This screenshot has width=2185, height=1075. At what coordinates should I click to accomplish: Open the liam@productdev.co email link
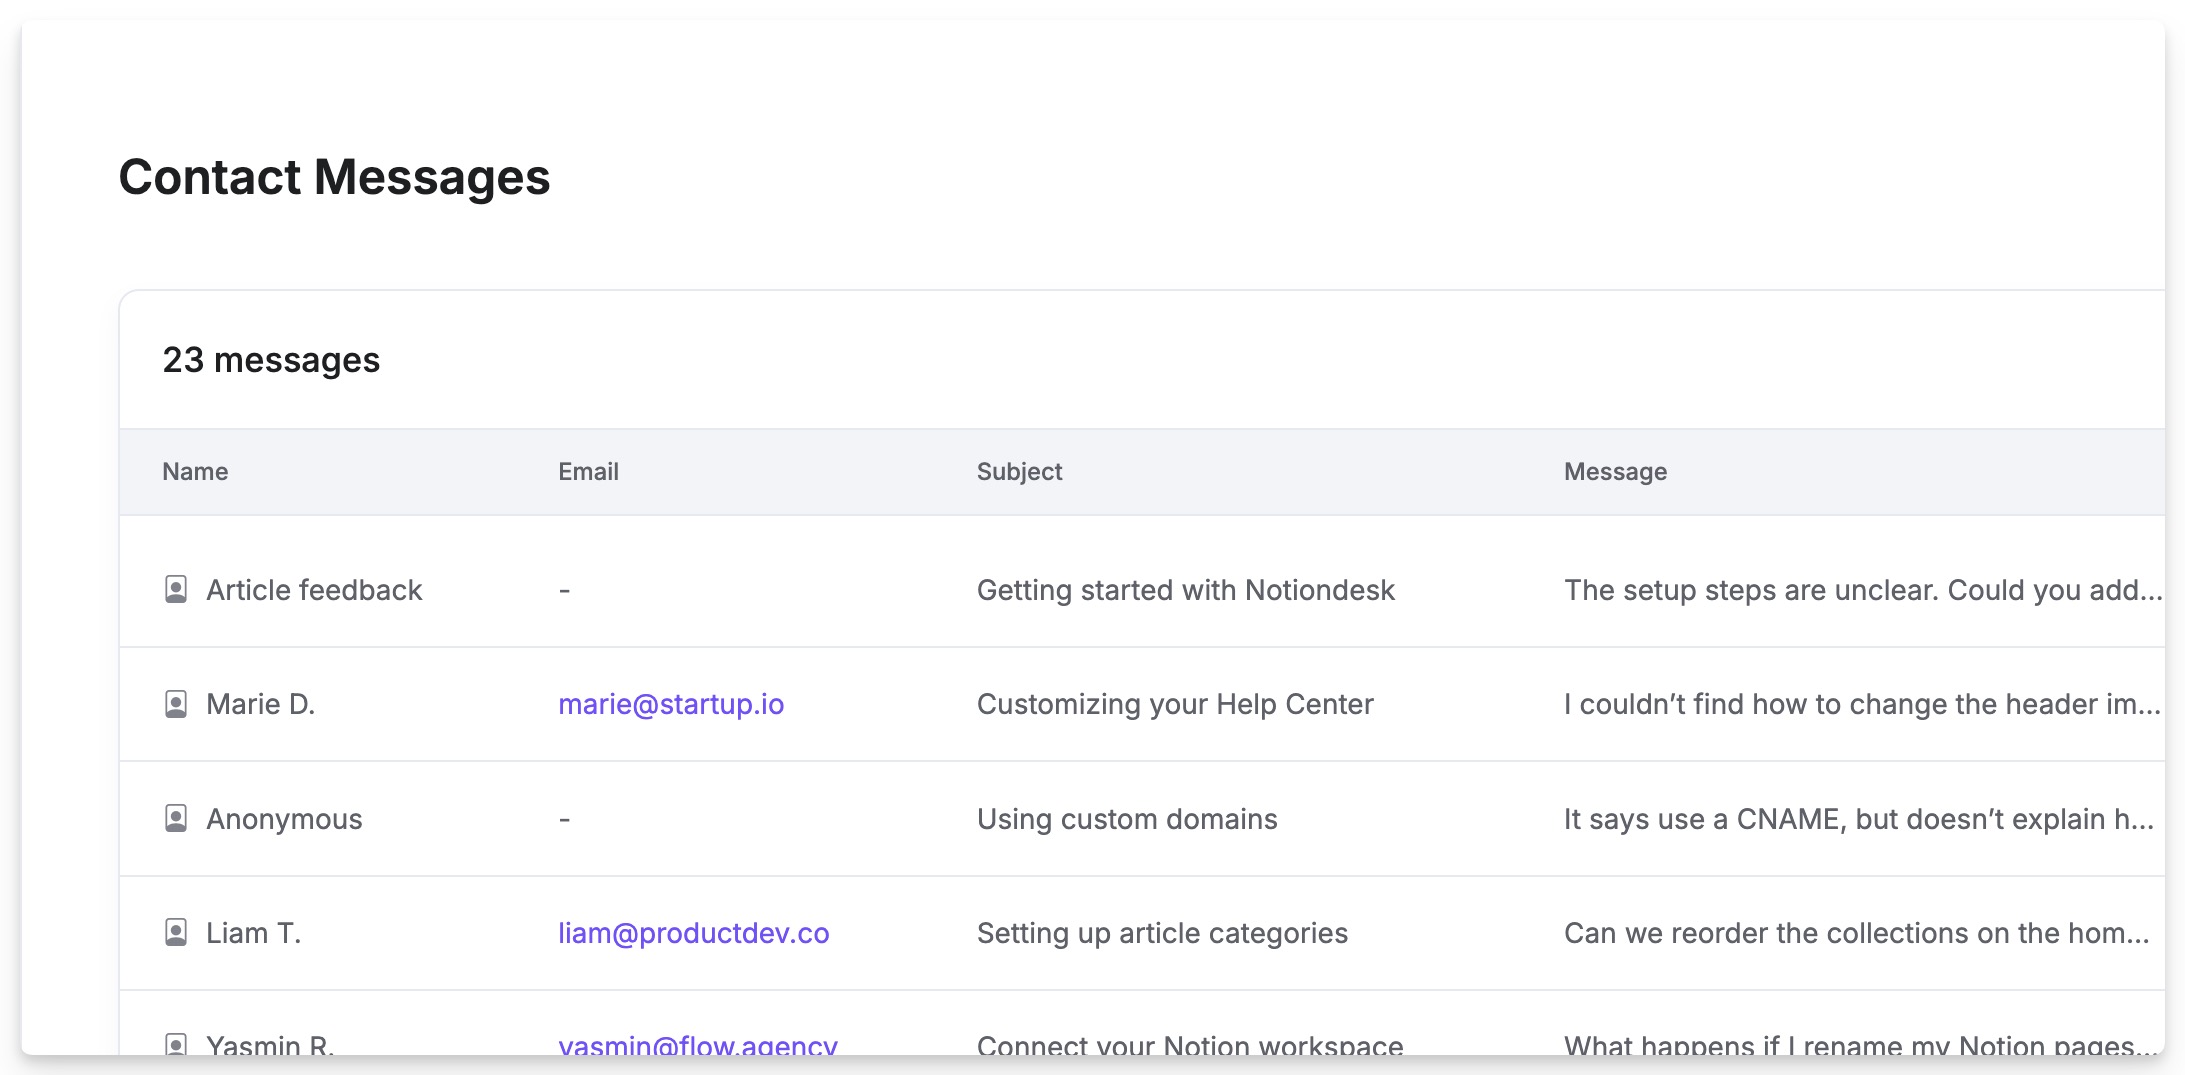pos(694,933)
